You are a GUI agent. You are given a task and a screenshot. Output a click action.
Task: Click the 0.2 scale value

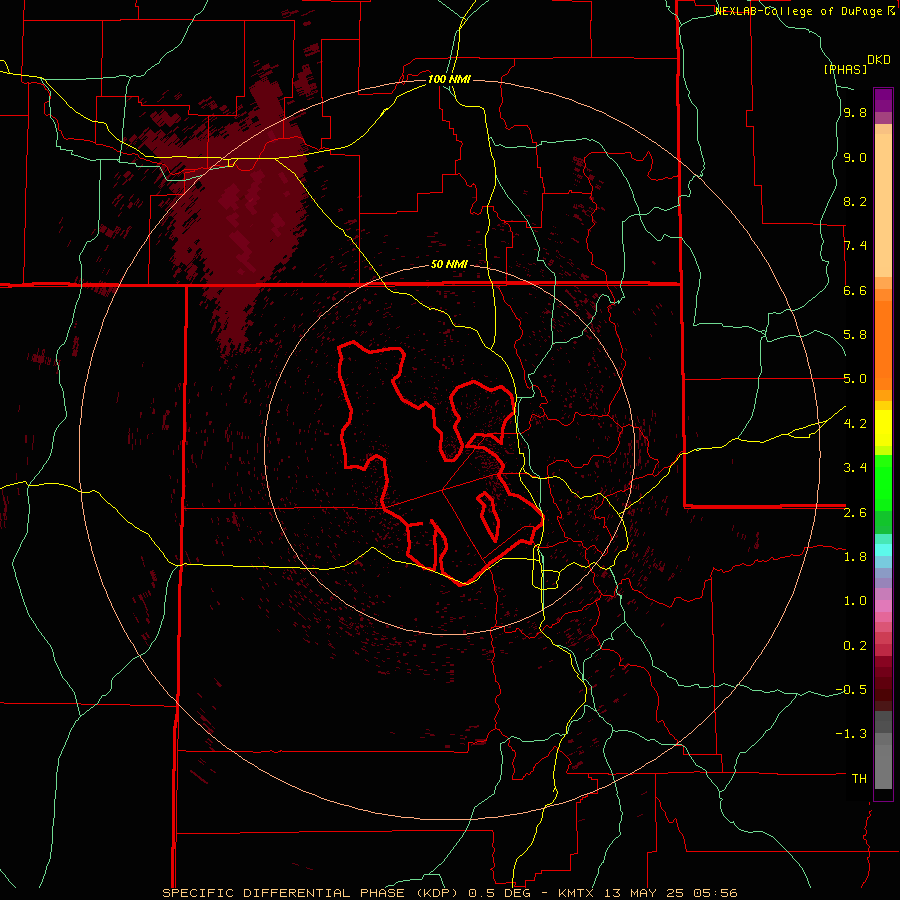pos(855,645)
